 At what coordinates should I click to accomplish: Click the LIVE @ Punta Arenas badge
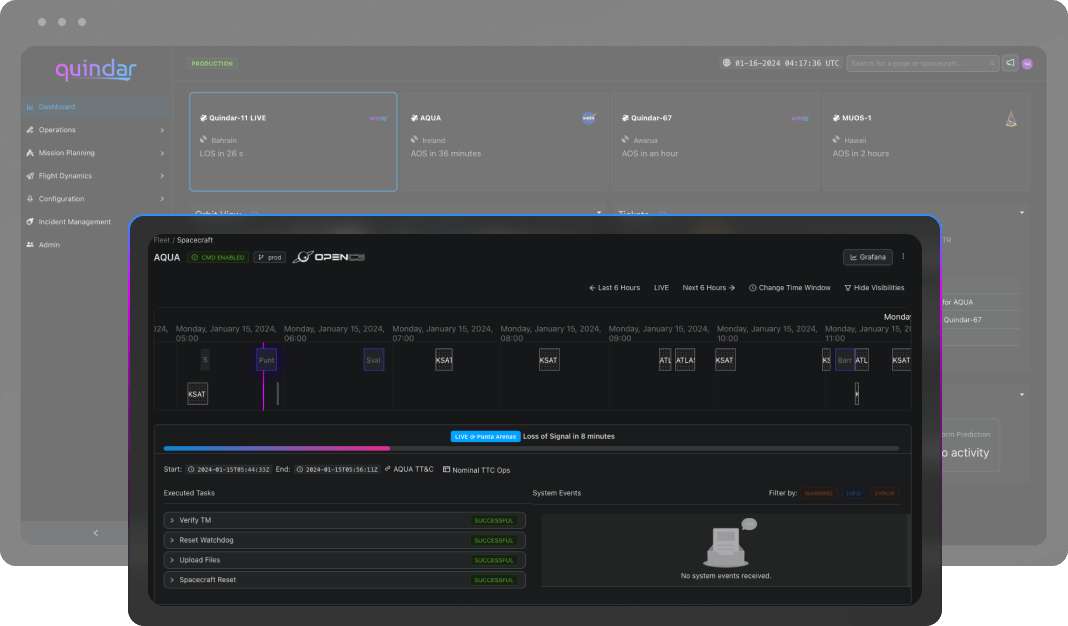pyautogui.click(x=486, y=437)
